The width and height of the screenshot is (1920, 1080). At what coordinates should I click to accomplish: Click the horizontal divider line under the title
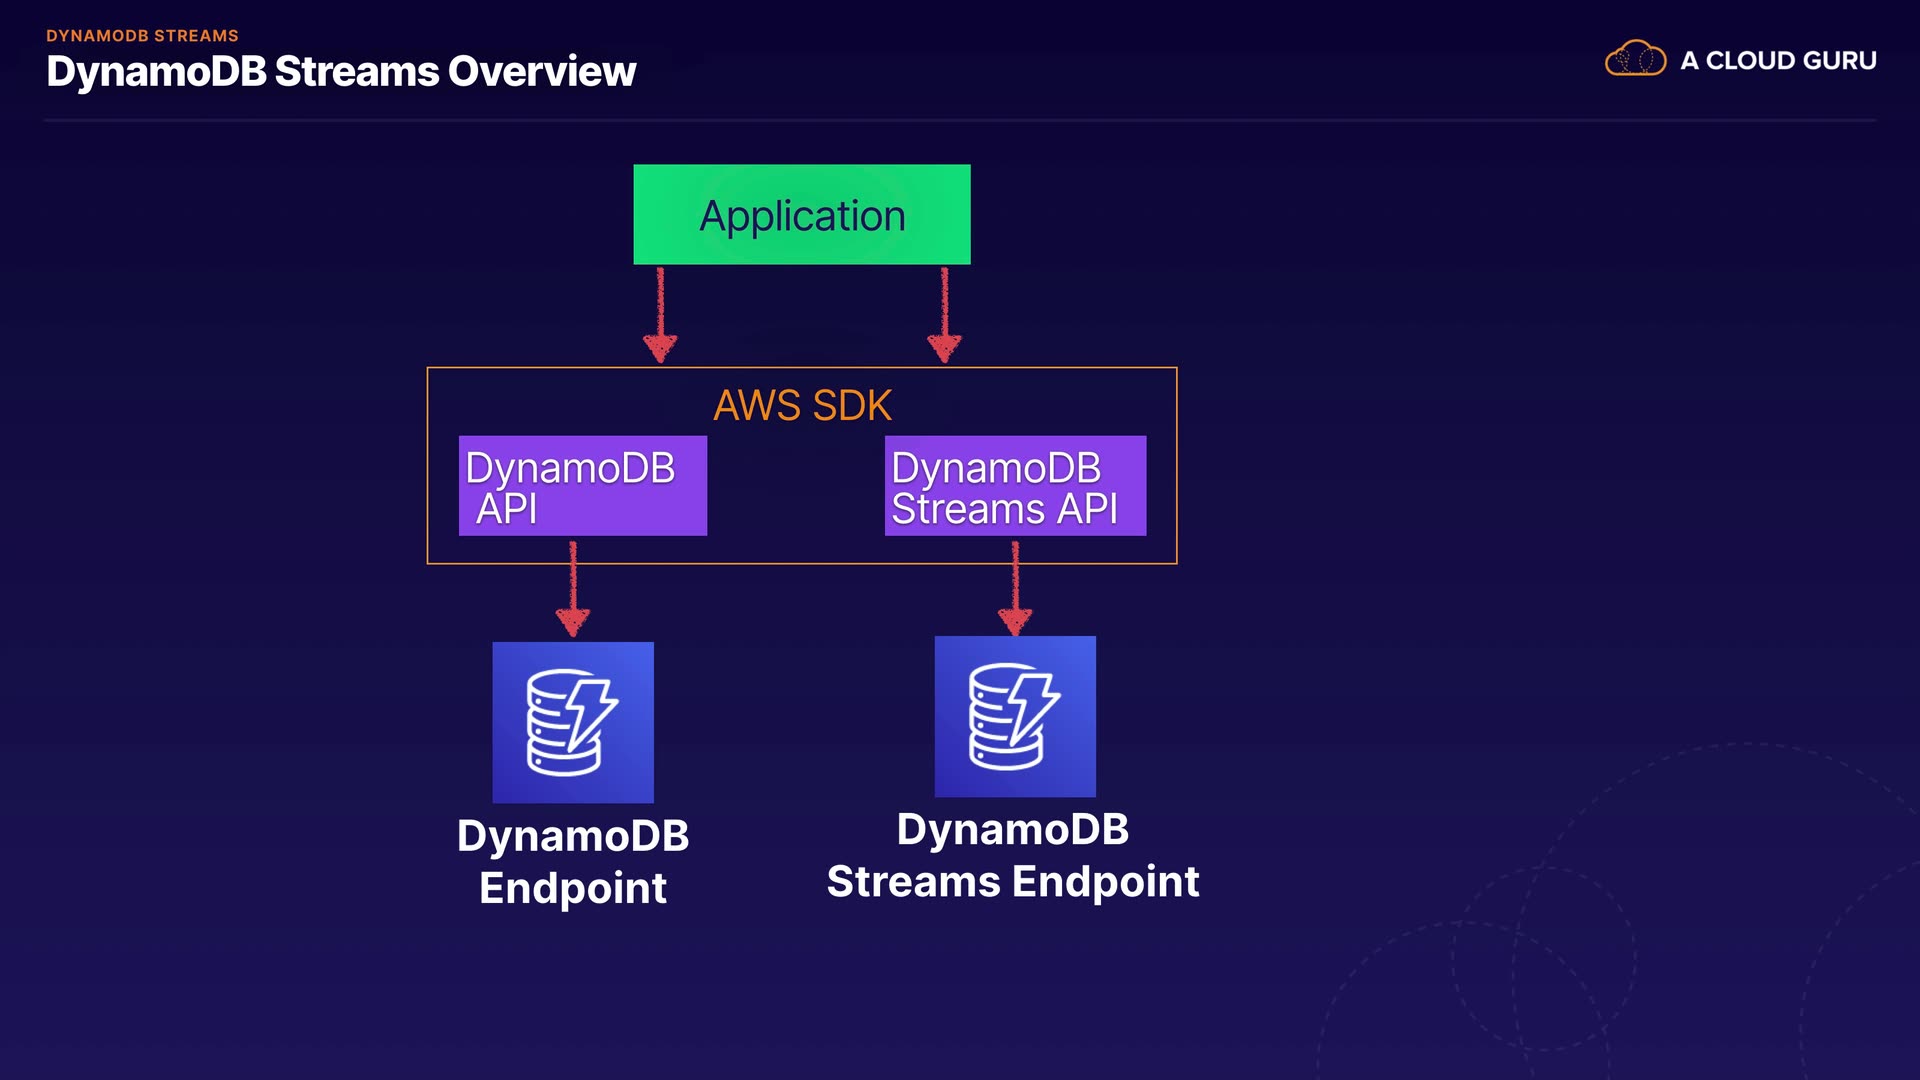coord(960,120)
